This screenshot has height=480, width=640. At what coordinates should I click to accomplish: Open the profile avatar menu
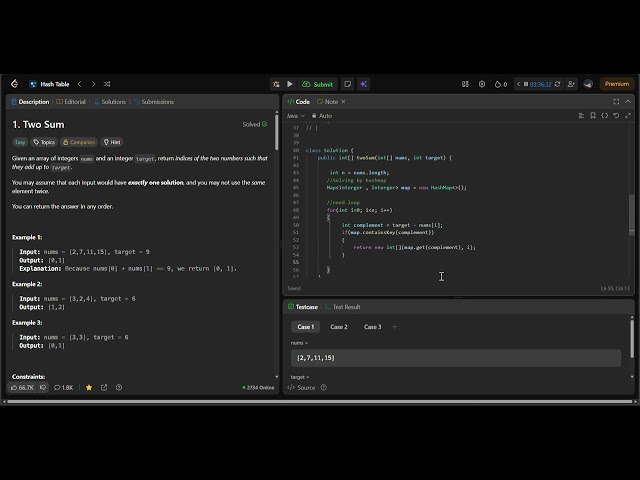[x=588, y=84]
